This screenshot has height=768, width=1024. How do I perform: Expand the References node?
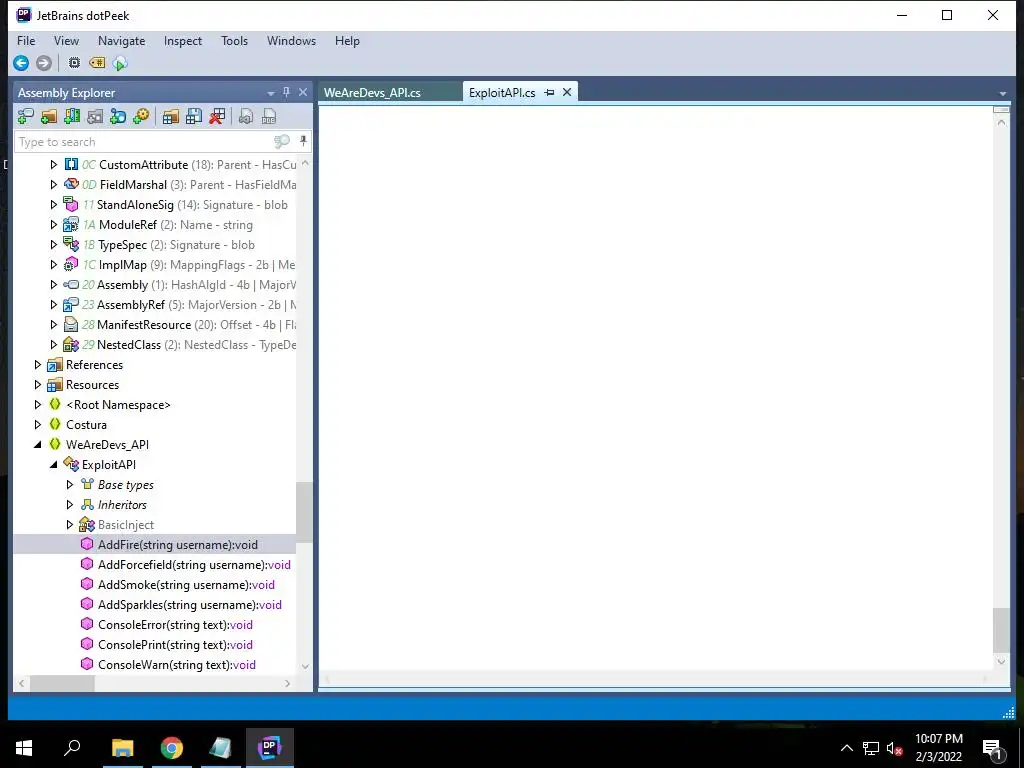point(38,364)
